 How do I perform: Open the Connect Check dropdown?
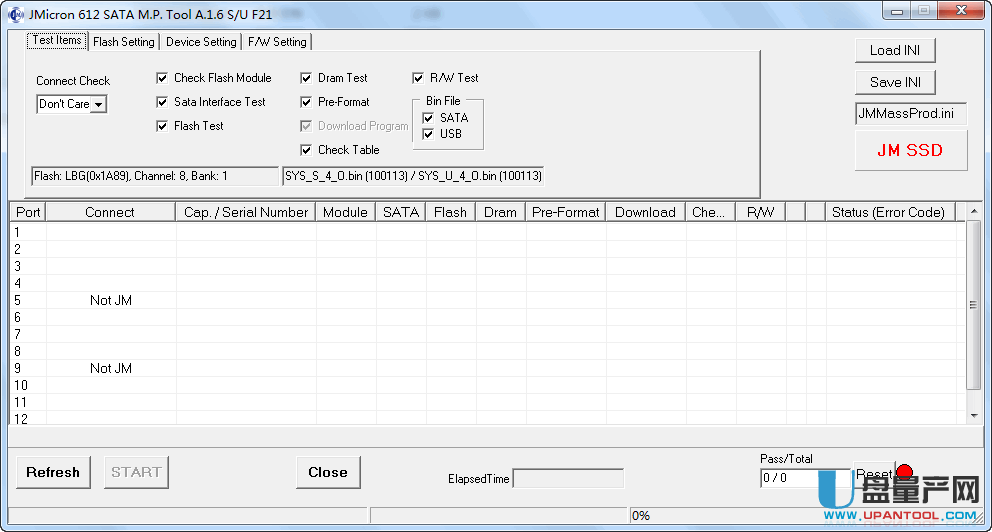(98, 104)
